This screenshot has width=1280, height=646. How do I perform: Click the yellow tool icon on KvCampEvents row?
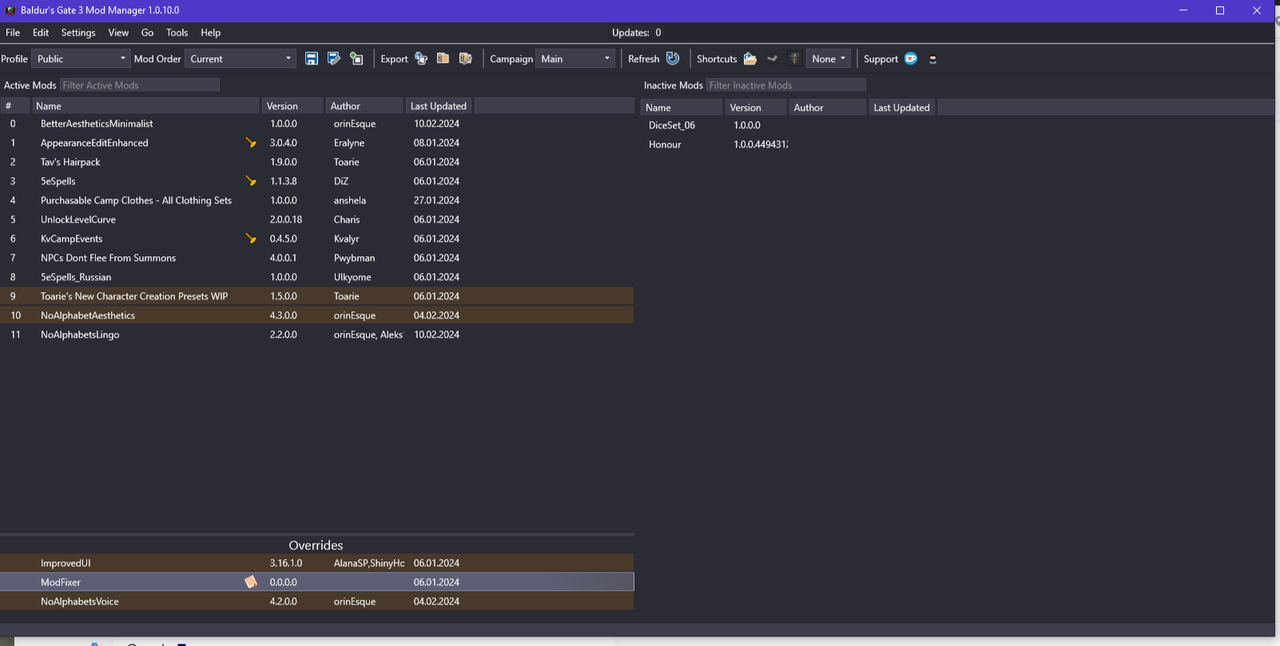[251, 239]
